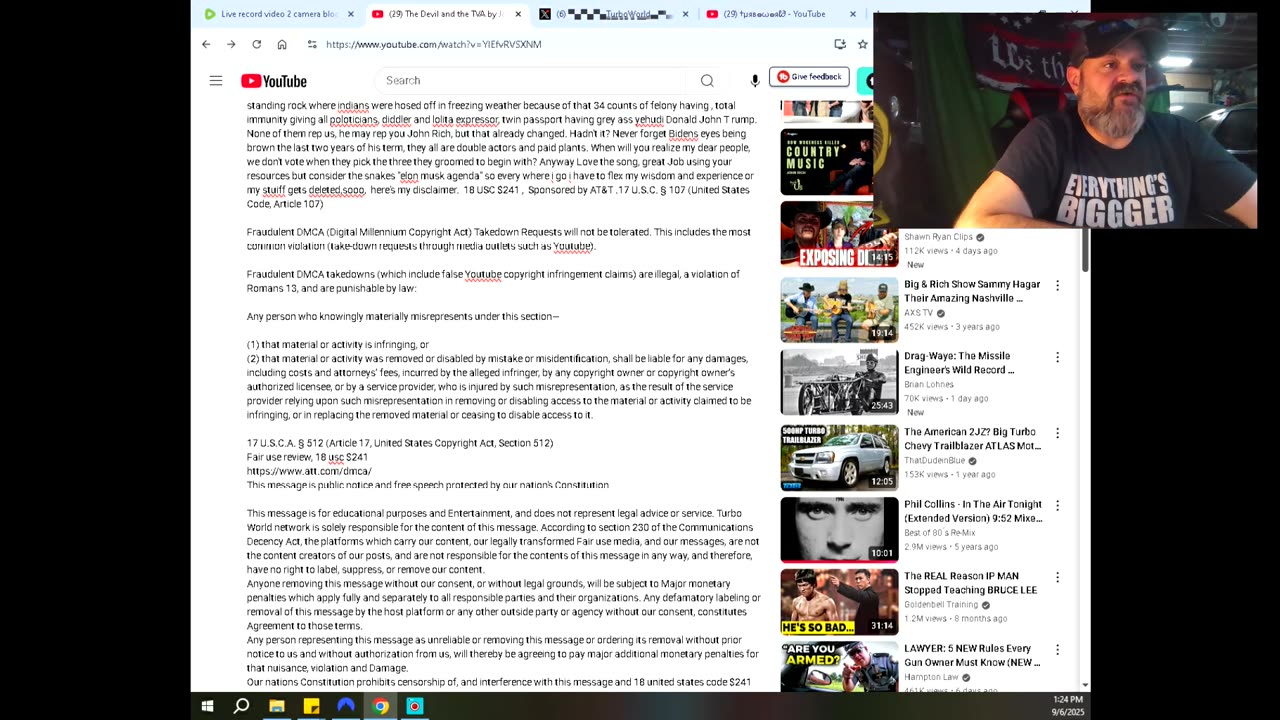Click title The REAL Reason IP MAN Stopped Teaching
The image size is (1280, 720).
pos(971,583)
